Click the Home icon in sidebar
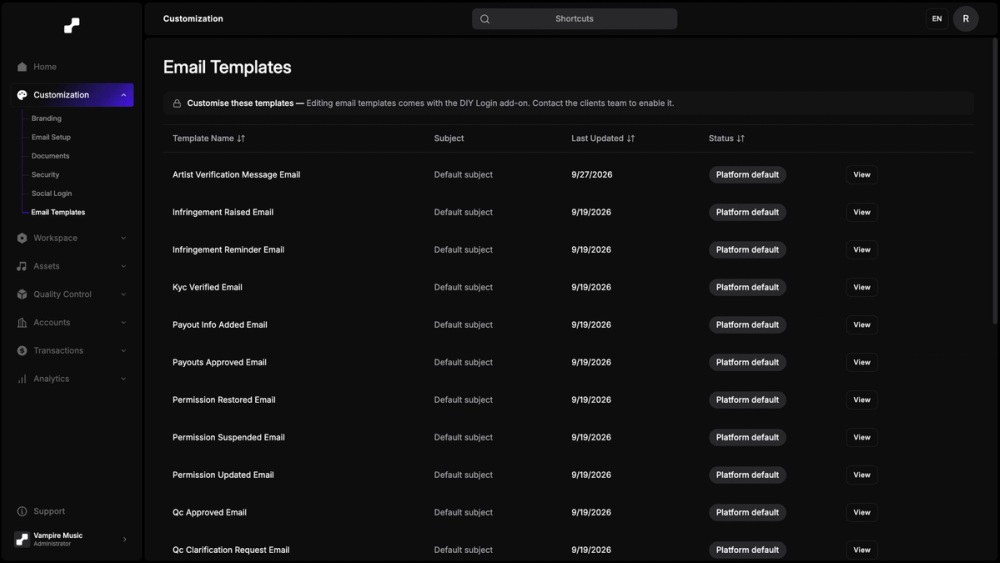Image resolution: width=1000 pixels, height=563 pixels. point(22,67)
